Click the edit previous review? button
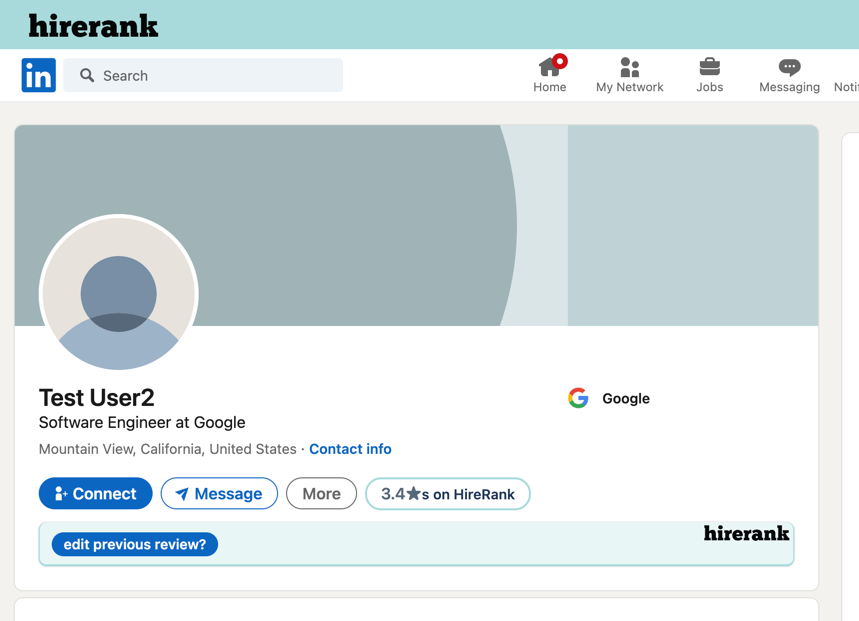Viewport: 859px width, 621px height. 135,544
